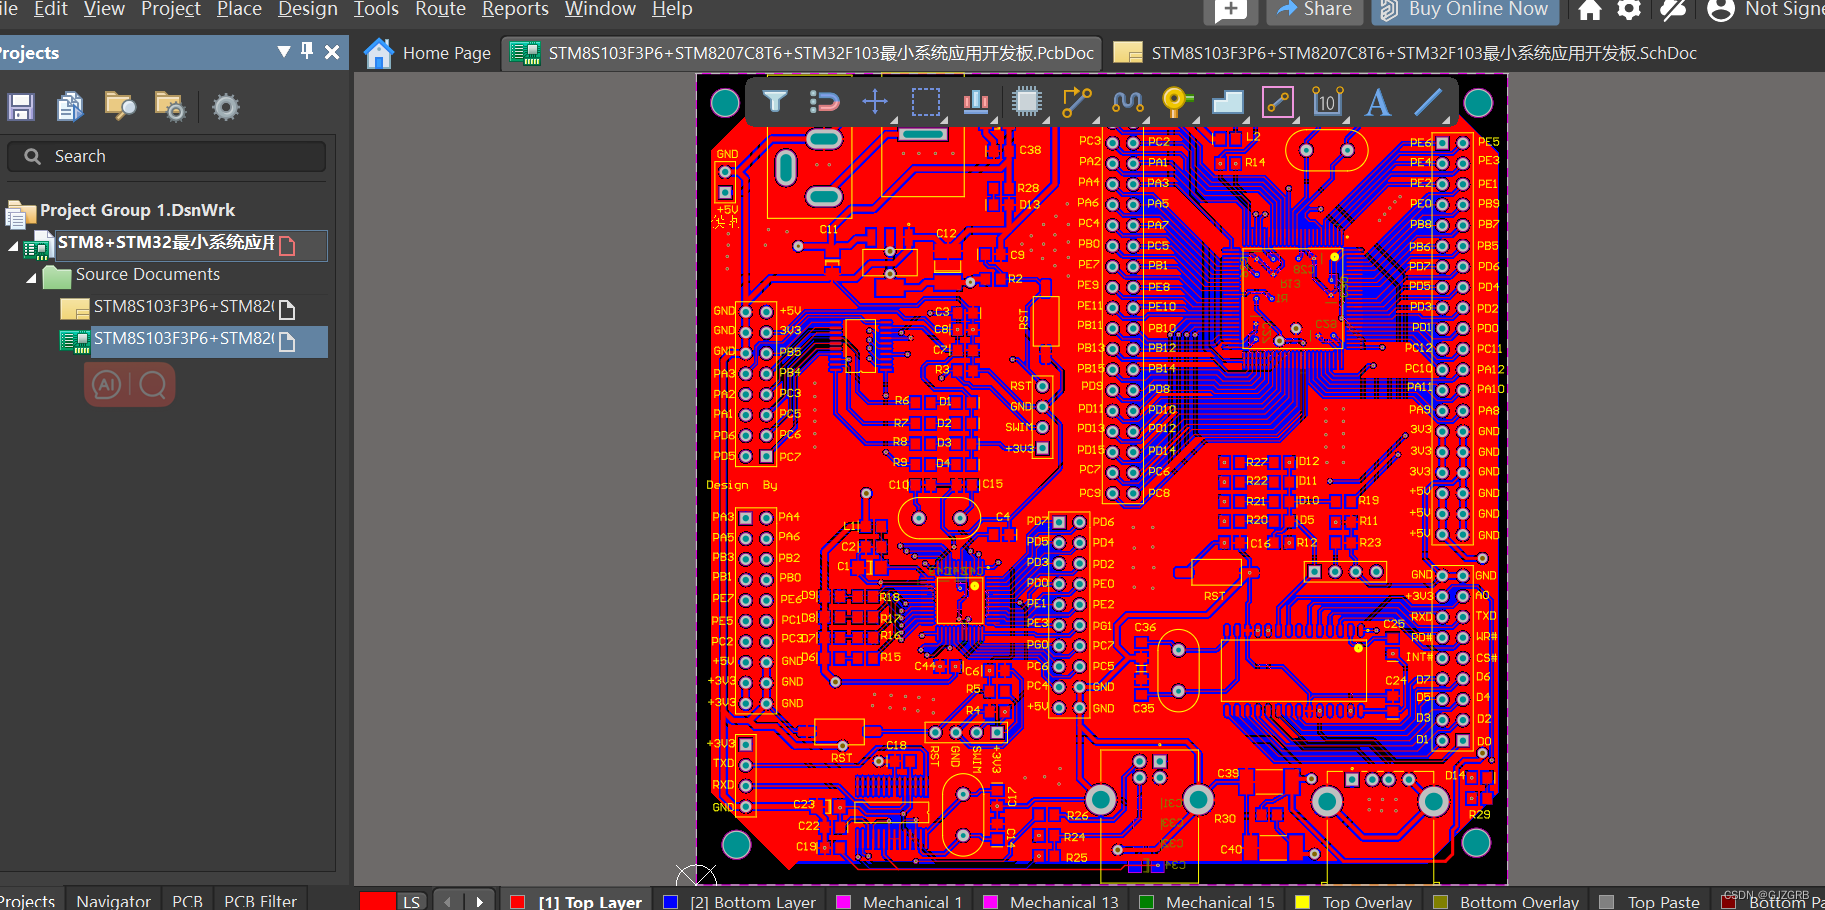Click the Top Layer red color swatch
Screen dimensions: 1825x910
[x=516, y=899]
